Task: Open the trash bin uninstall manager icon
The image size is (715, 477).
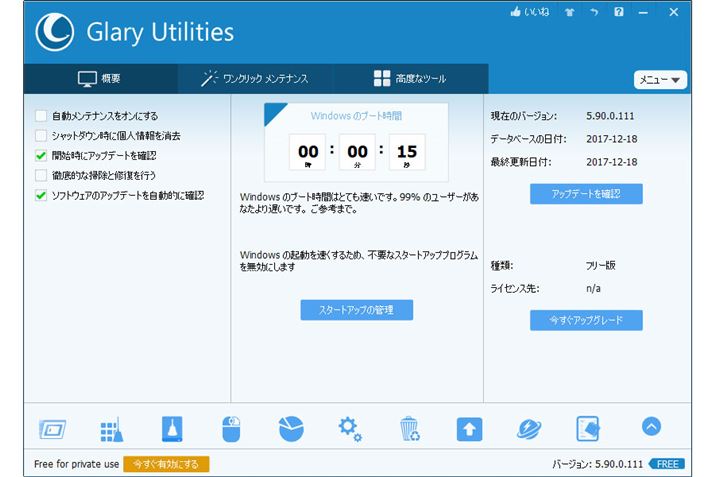Action: click(x=410, y=428)
